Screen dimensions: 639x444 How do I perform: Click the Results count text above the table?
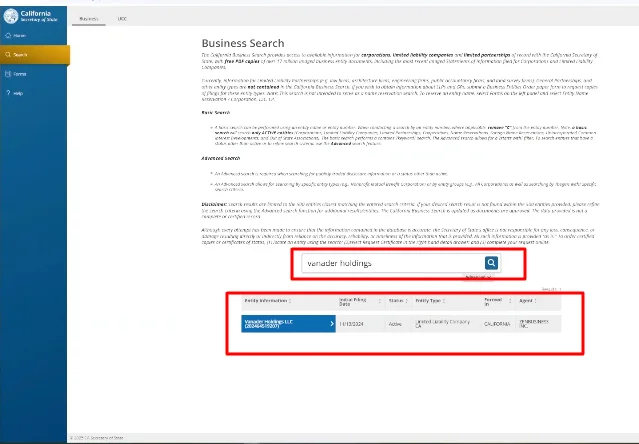pos(551,289)
